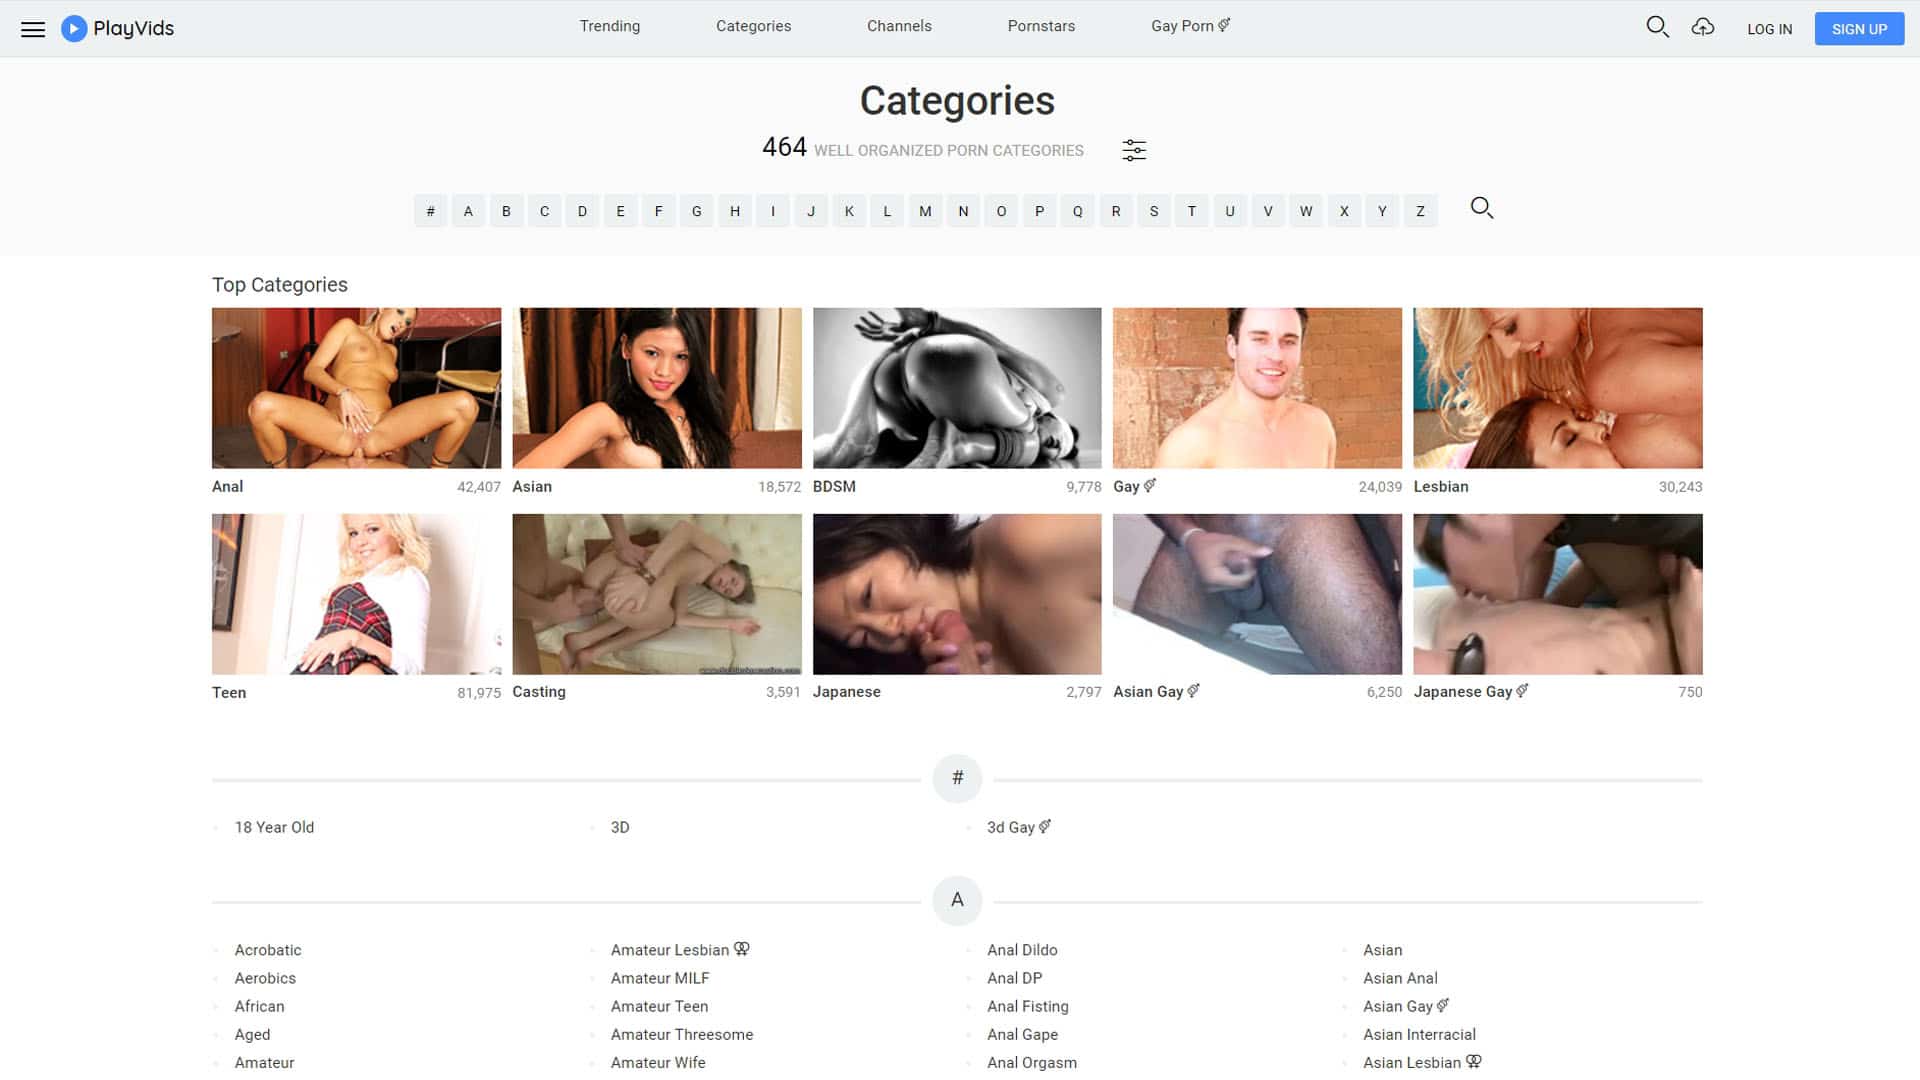
Task: Jump to the # symbol index button
Action: 430,211
